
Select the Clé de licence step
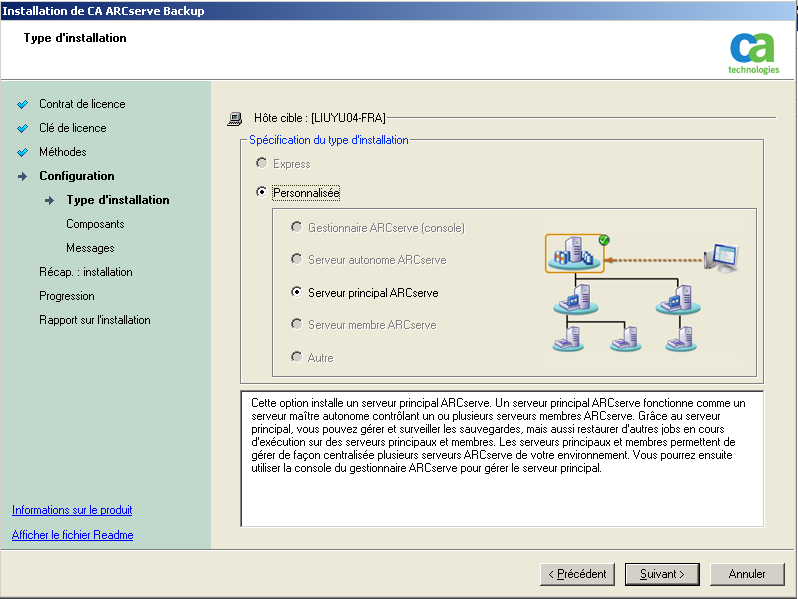pyautogui.click(x=73, y=128)
